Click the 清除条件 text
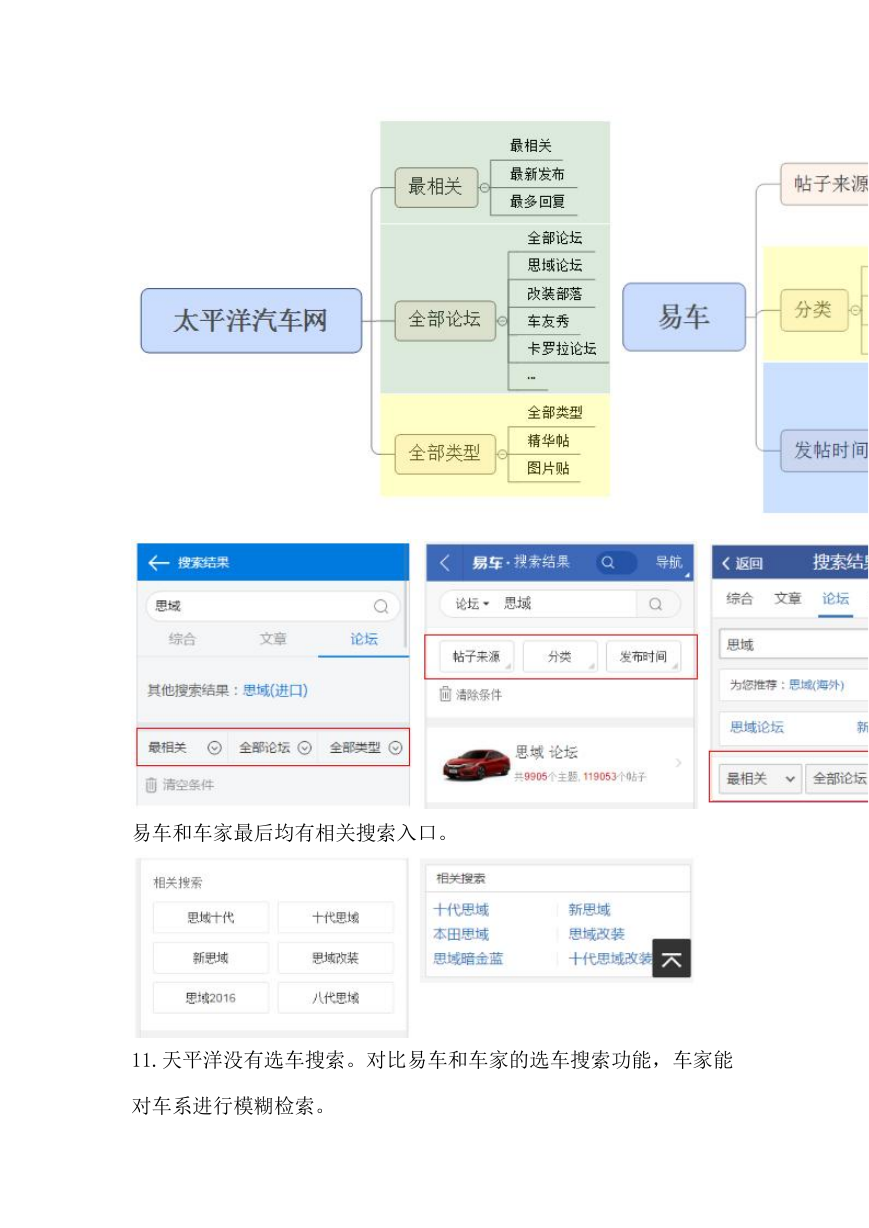Viewport: 869px width, 1228px height. [479, 694]
